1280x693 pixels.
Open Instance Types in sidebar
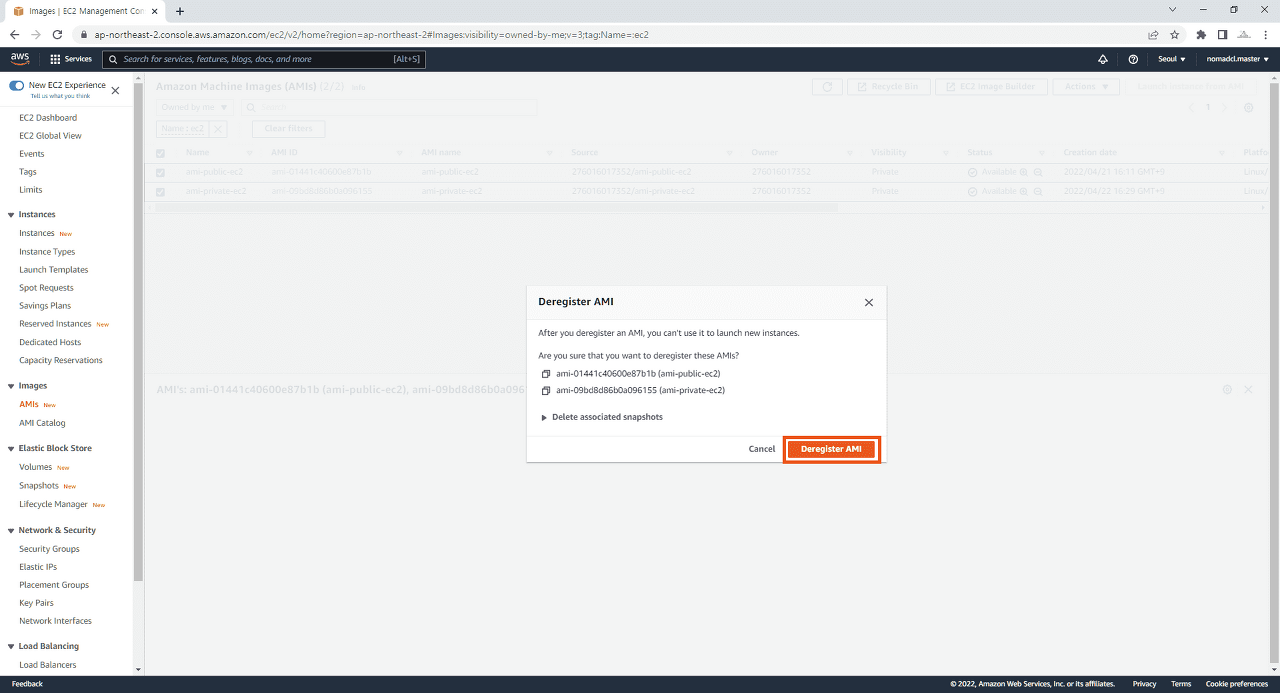coord(47,252)
